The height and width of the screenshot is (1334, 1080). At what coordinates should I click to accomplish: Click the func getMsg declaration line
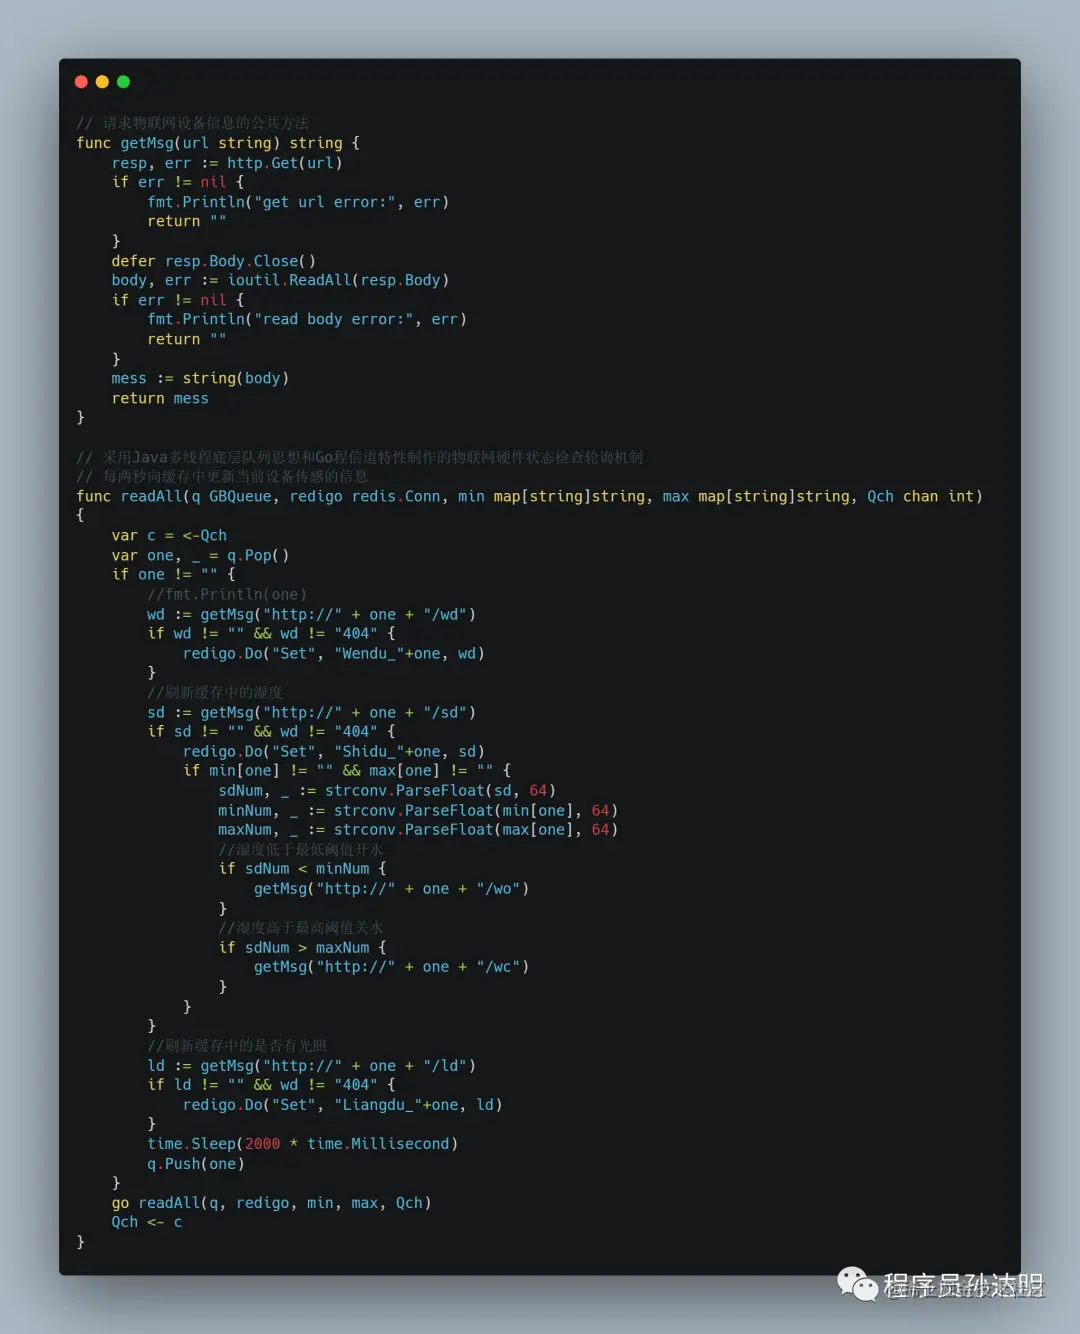pyautogui.click(x=218, y=143)
